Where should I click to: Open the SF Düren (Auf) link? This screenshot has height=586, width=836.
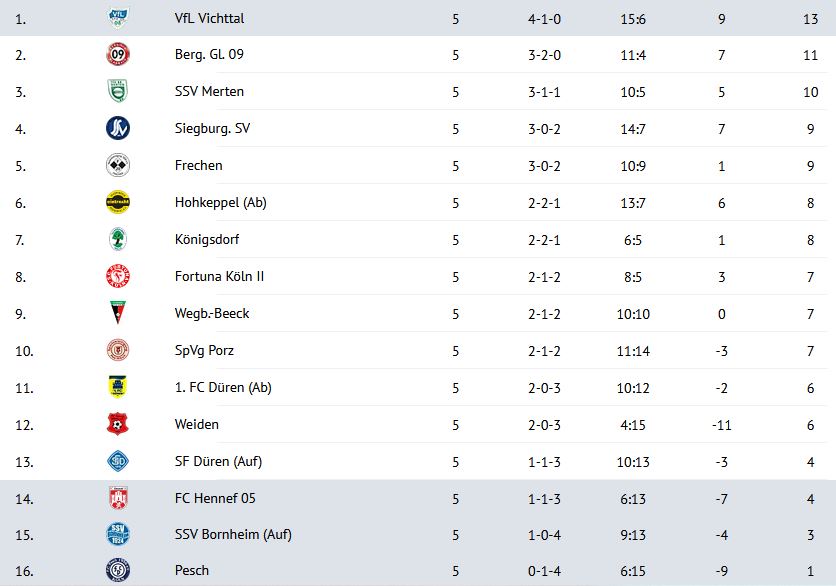coord(218,461)
